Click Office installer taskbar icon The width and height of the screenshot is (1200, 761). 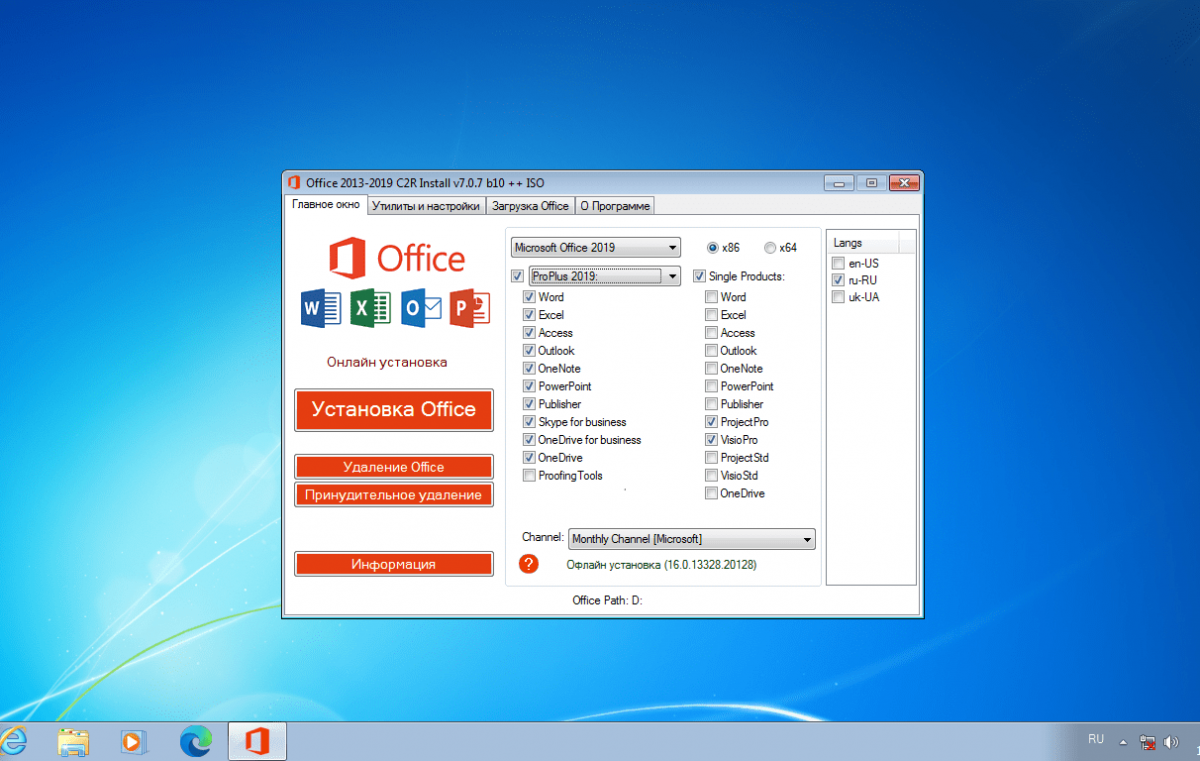(x=258, y=741)
